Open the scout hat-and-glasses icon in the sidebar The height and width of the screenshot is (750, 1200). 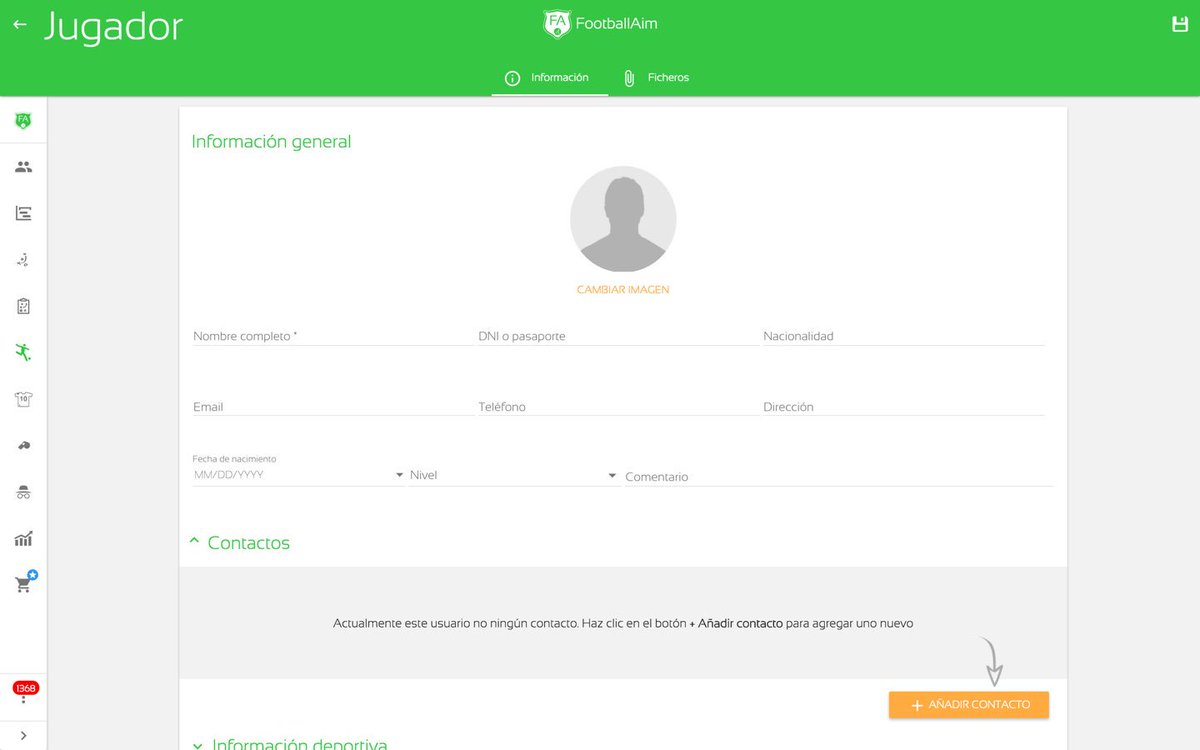click(23, 492)
